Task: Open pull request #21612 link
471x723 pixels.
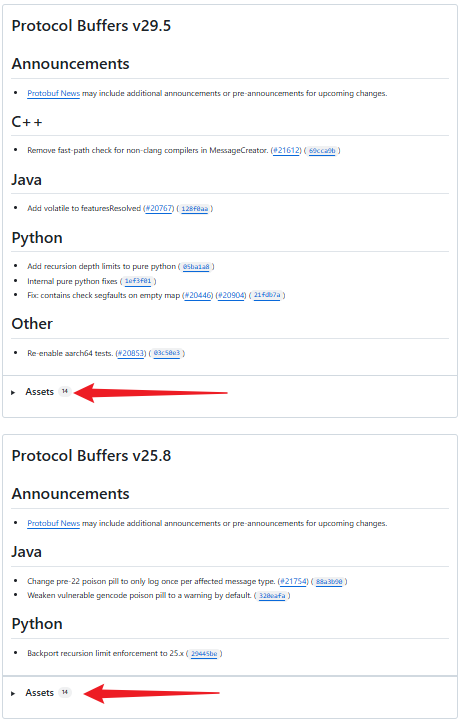Action: (x=286, y=151)
